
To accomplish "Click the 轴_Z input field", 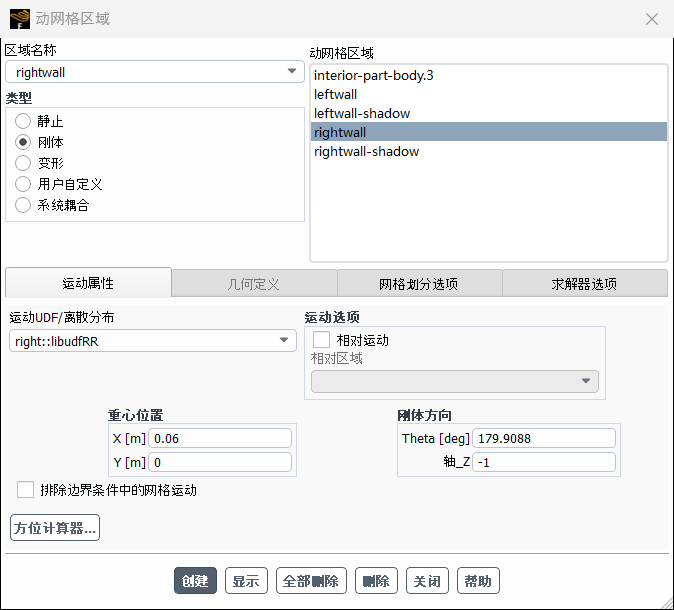I will coord(544,462).
